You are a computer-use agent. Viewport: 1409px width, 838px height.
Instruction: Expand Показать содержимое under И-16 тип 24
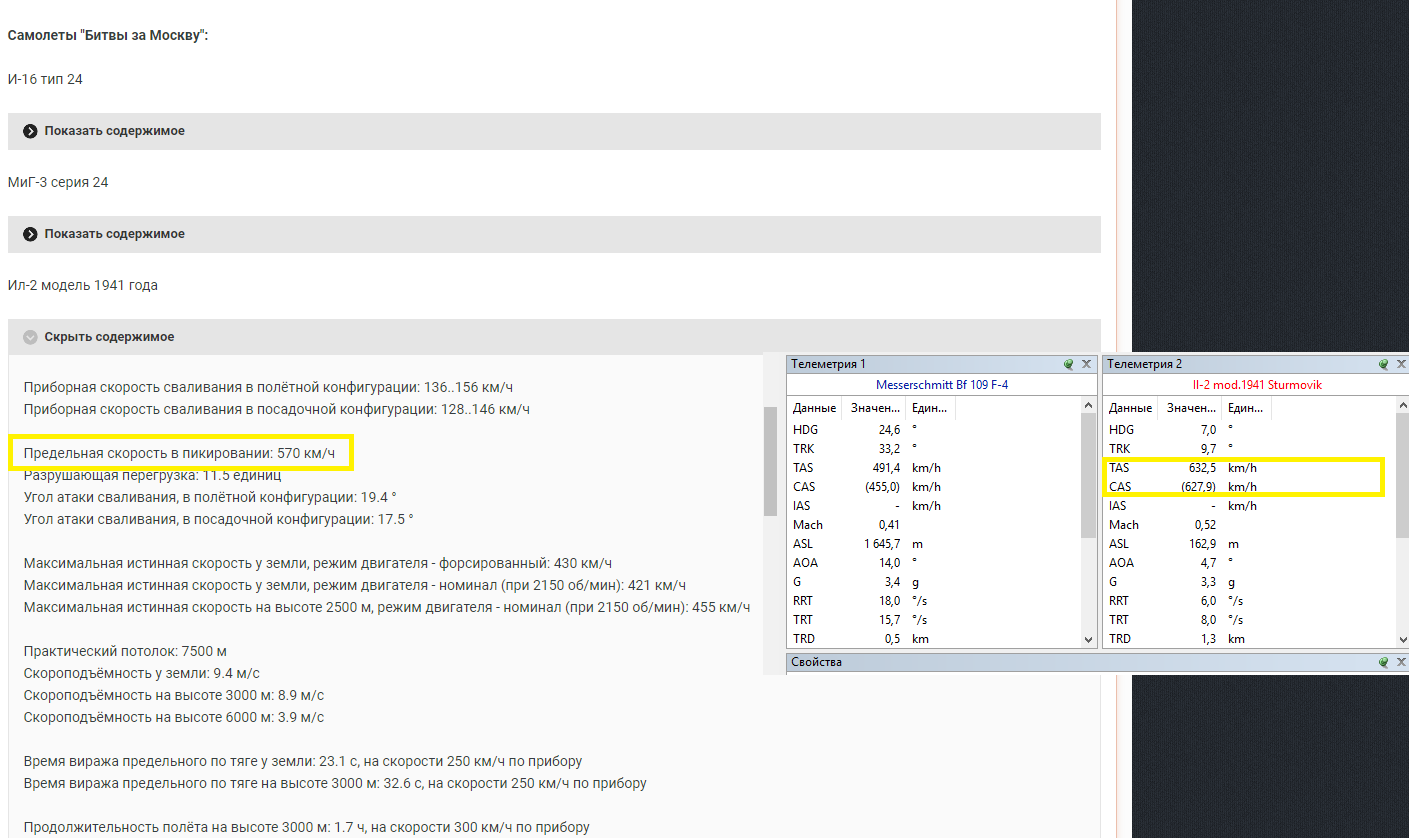click(114, 131)
